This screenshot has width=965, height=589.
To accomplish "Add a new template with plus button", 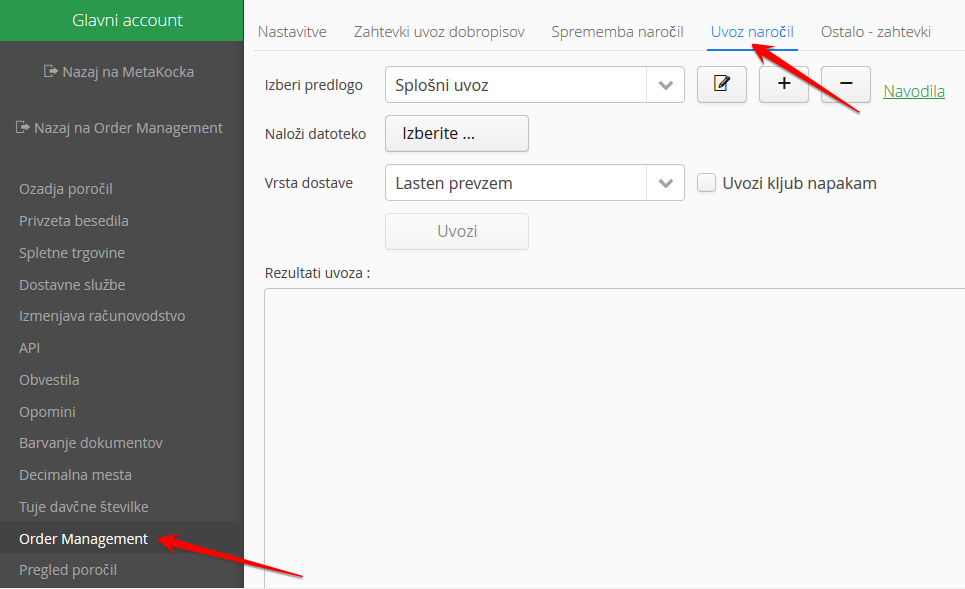I will tap(783, 84).
